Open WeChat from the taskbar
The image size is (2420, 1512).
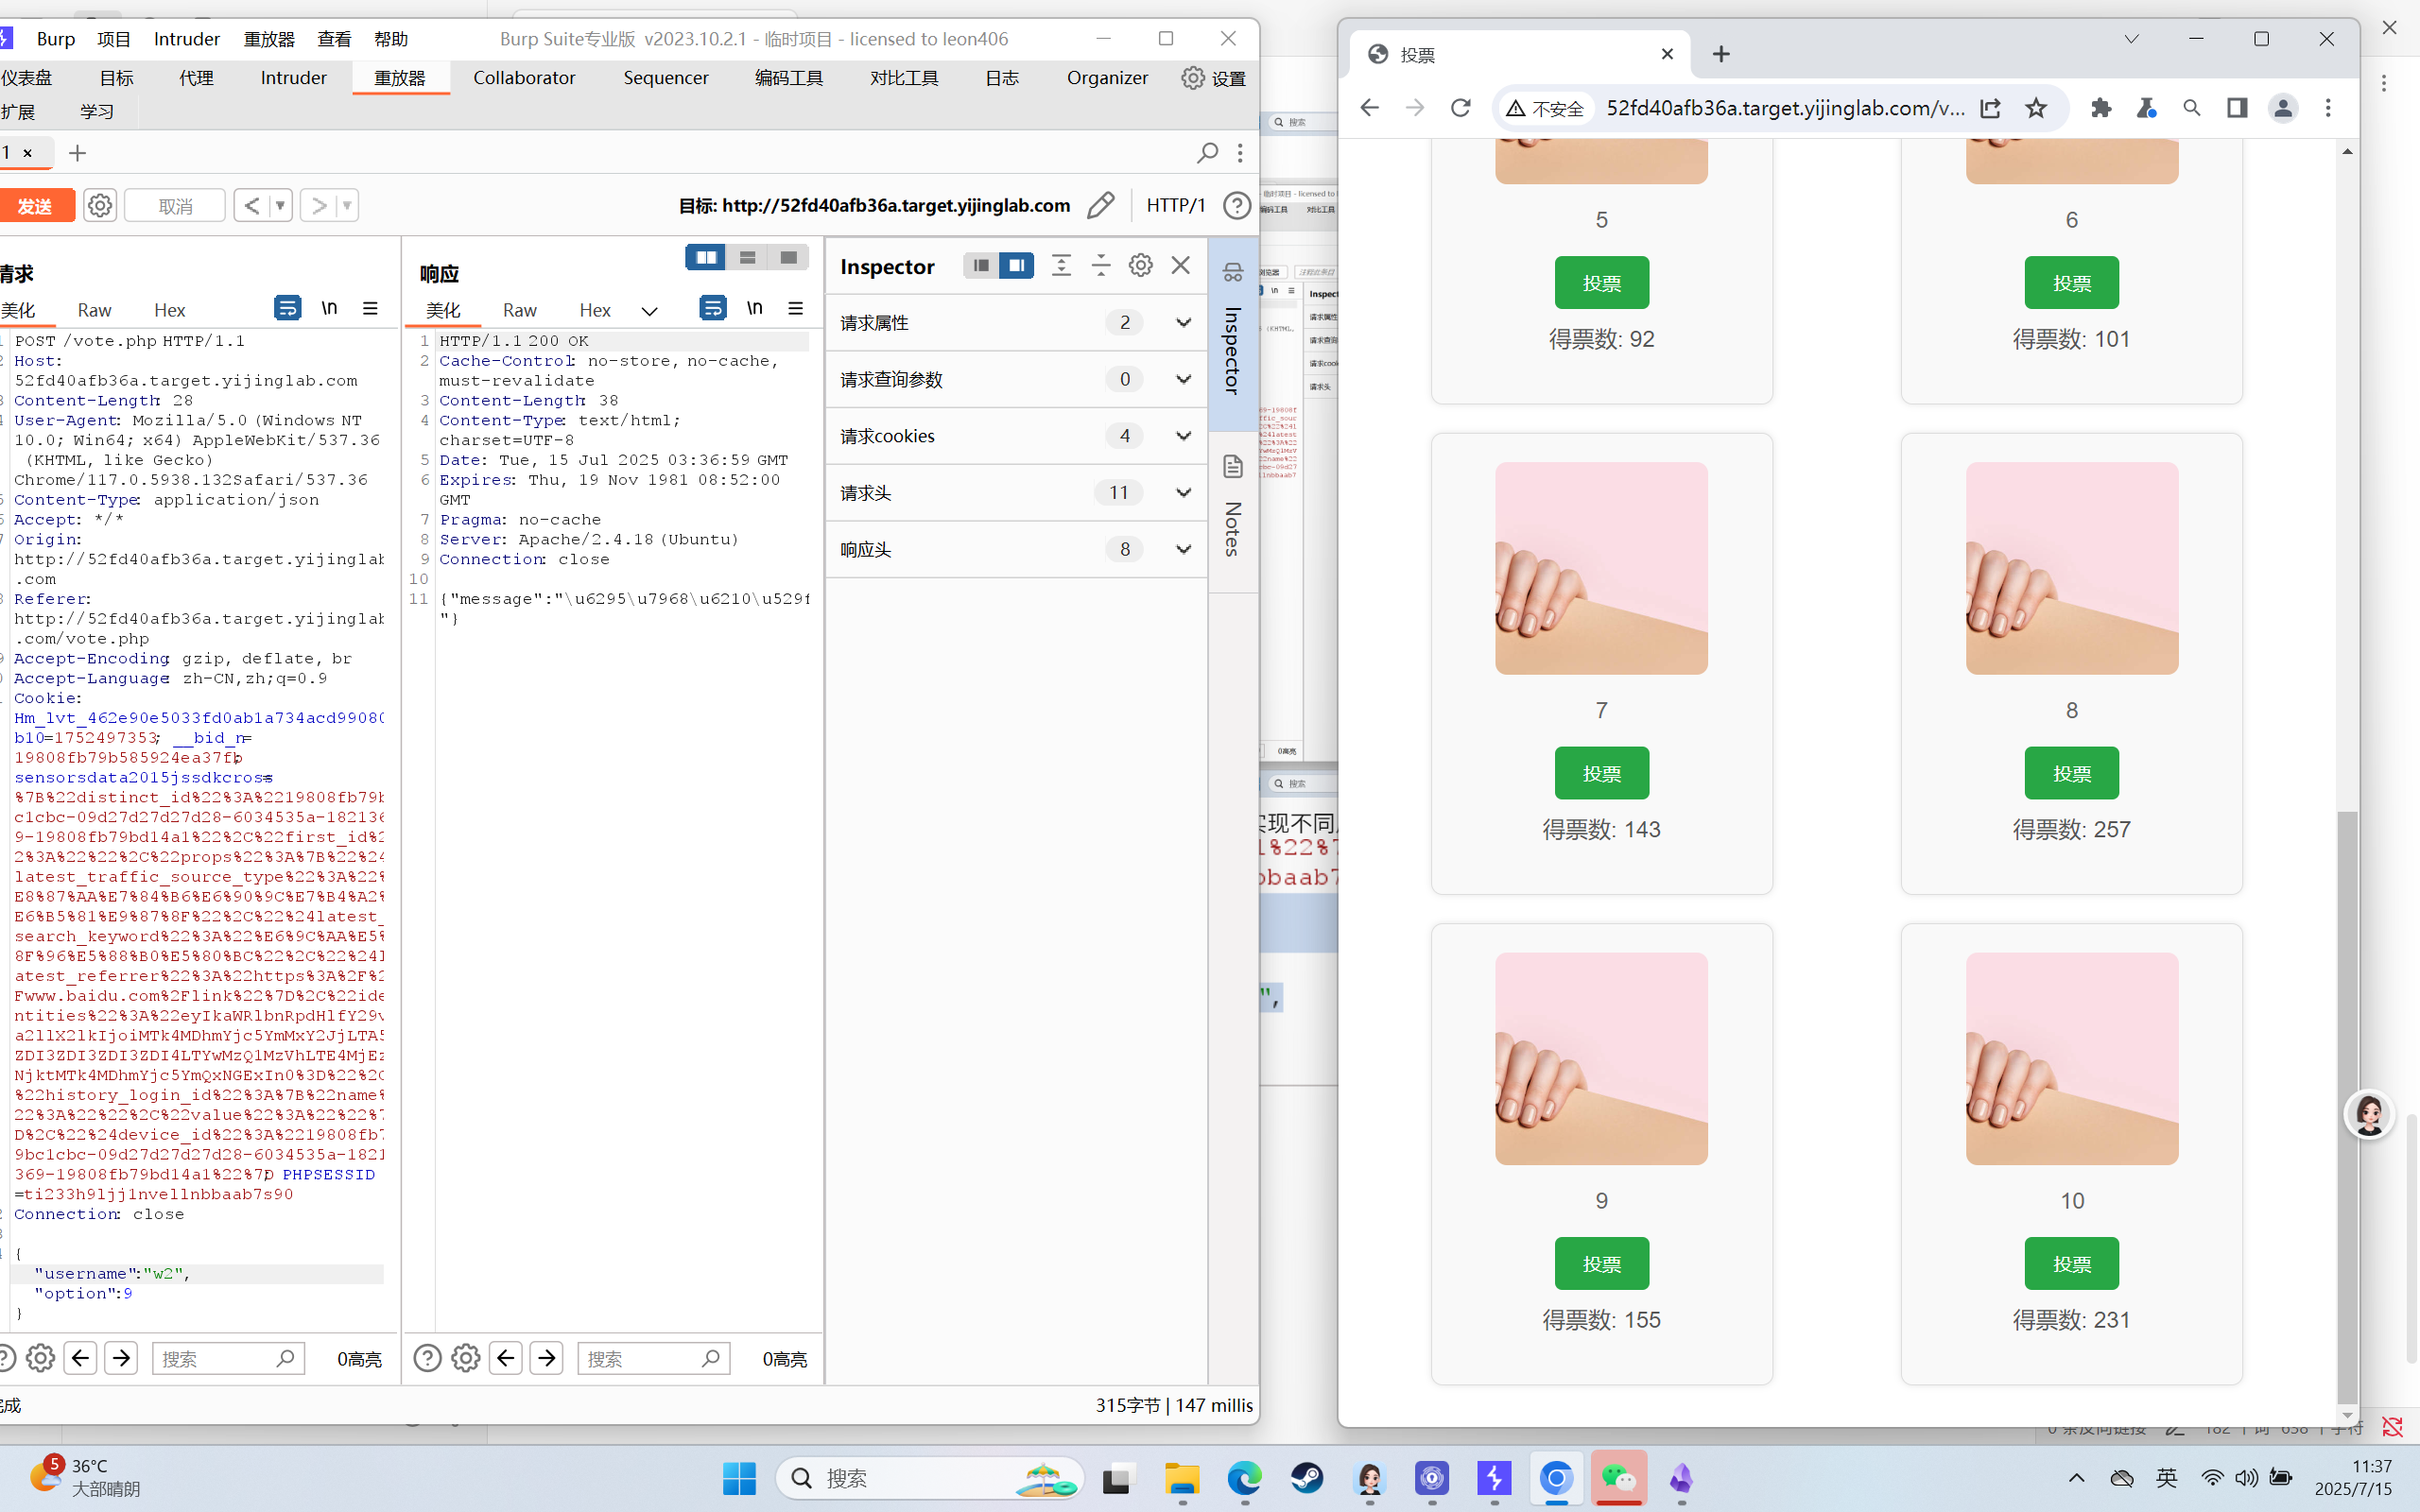[x=1620, y=1479]
